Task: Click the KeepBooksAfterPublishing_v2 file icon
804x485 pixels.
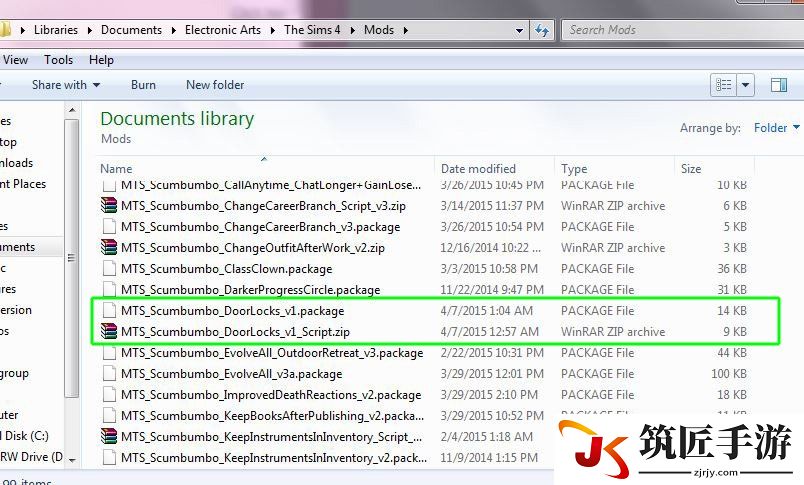Action: [109, 416]
